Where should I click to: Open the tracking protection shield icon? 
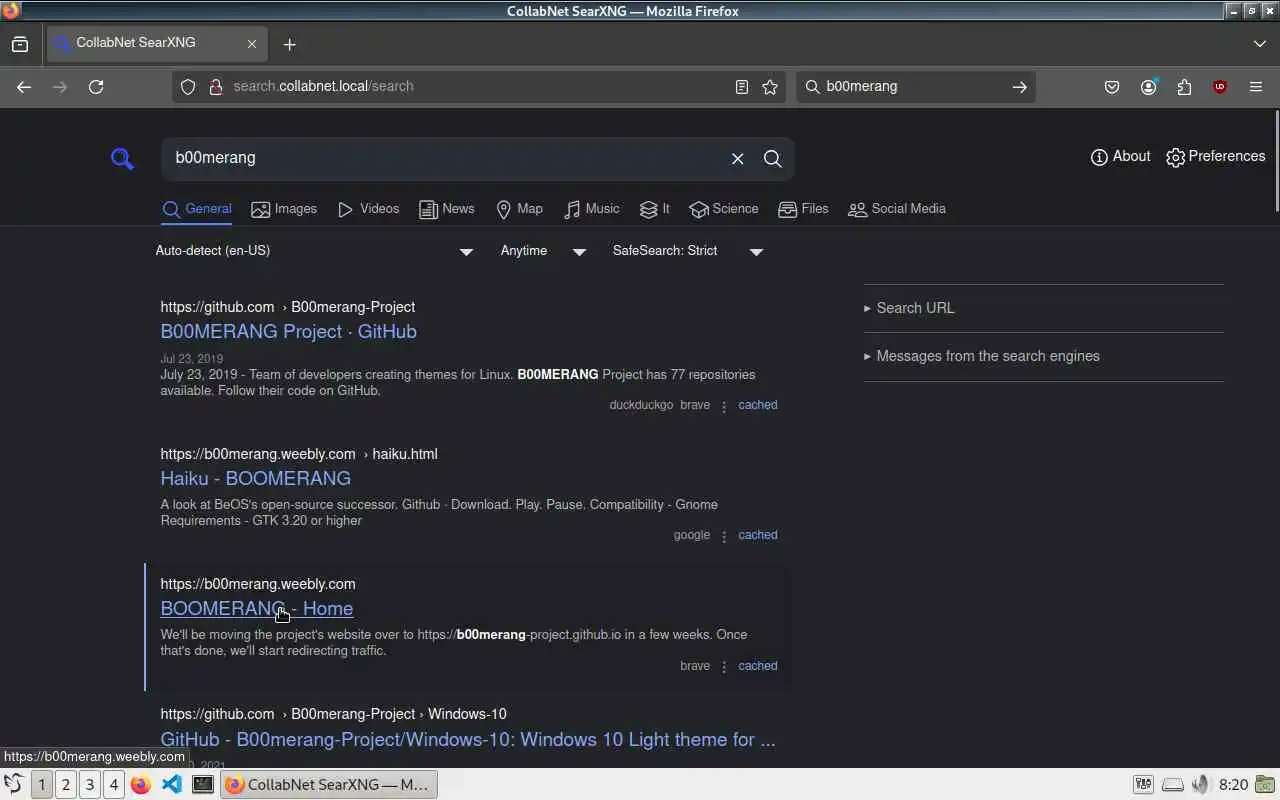[187, 87]
